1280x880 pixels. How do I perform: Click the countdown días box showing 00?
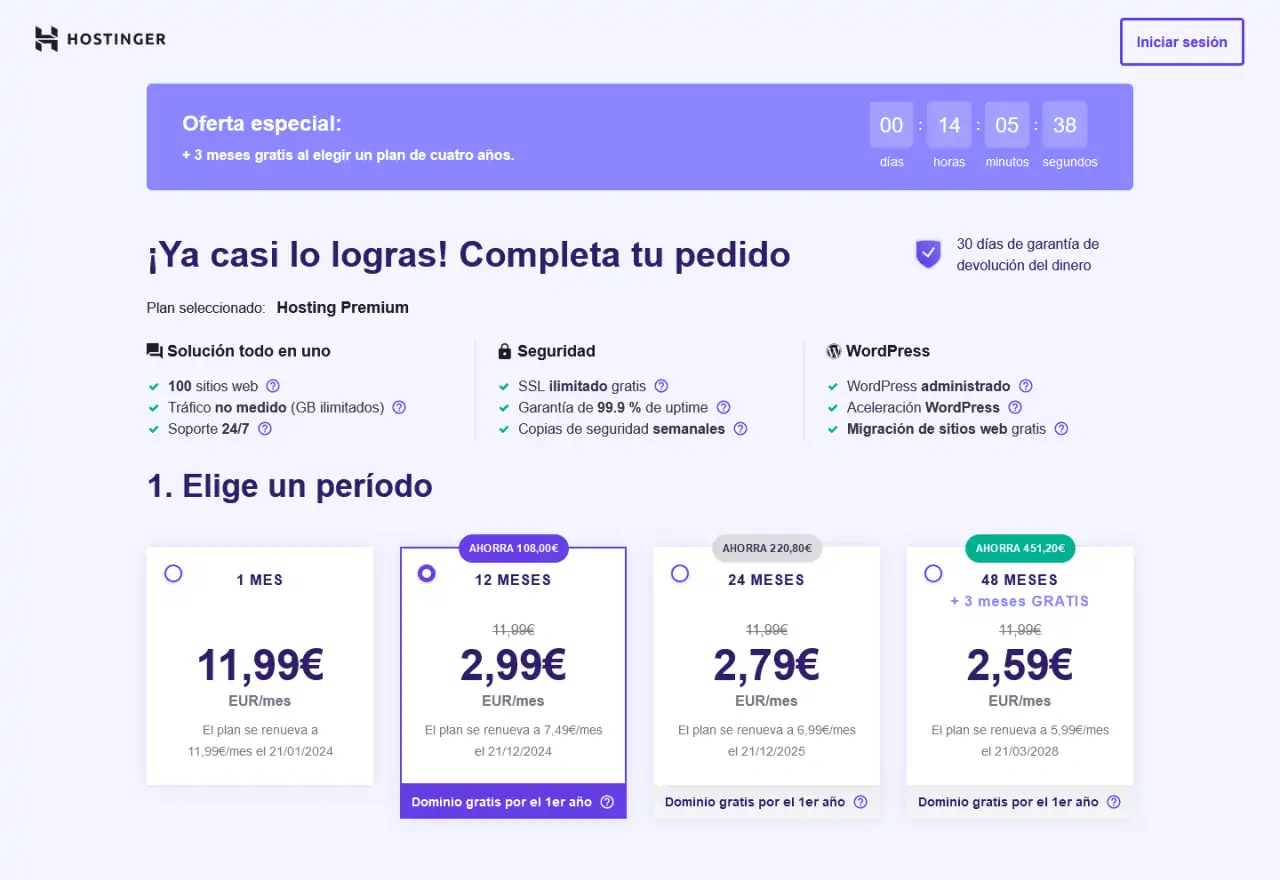tap(891, 125)
